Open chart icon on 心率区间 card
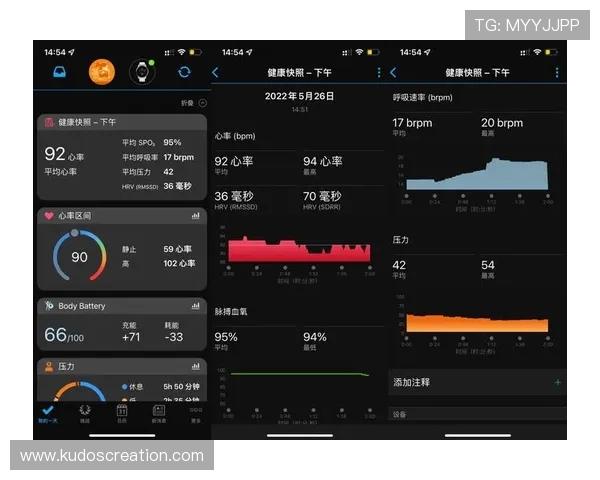The height and width of the screenshot is (480, 600). tap(196, 216)
